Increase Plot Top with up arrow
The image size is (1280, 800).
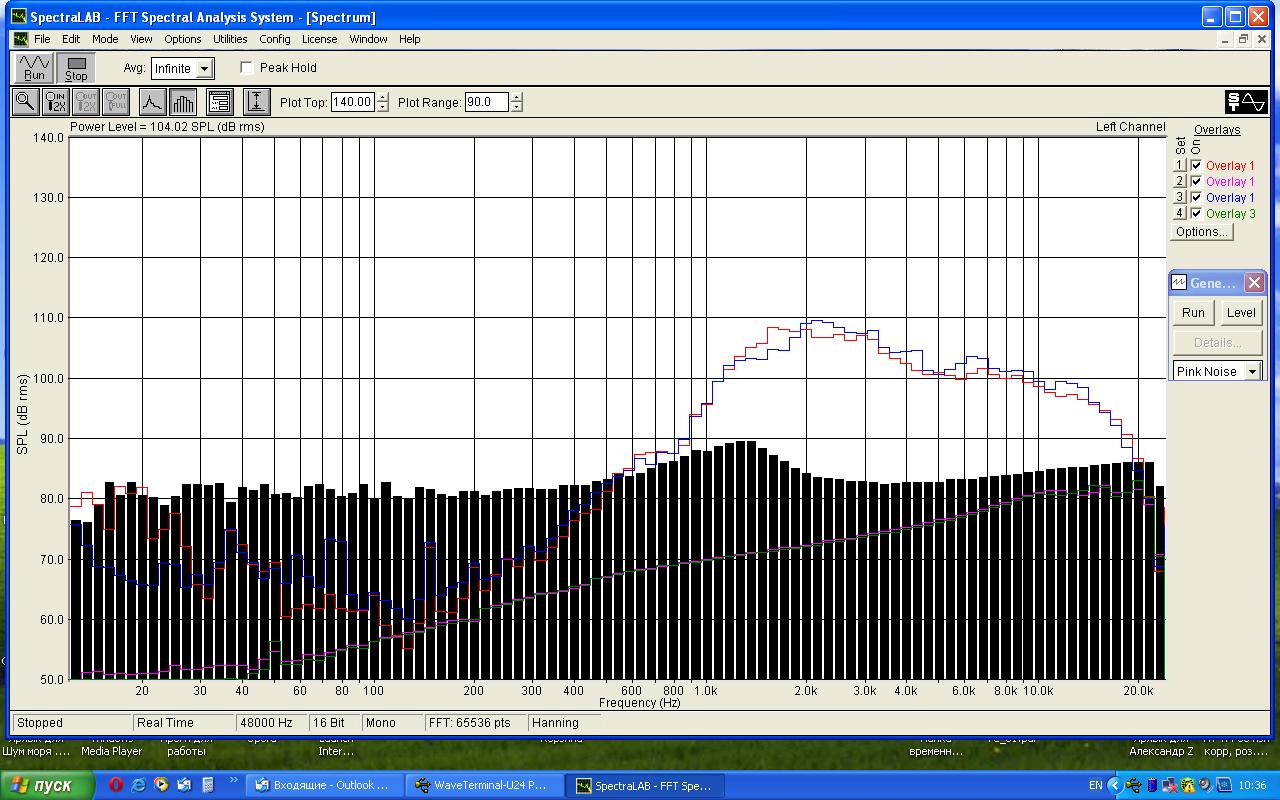pos(383,97)
